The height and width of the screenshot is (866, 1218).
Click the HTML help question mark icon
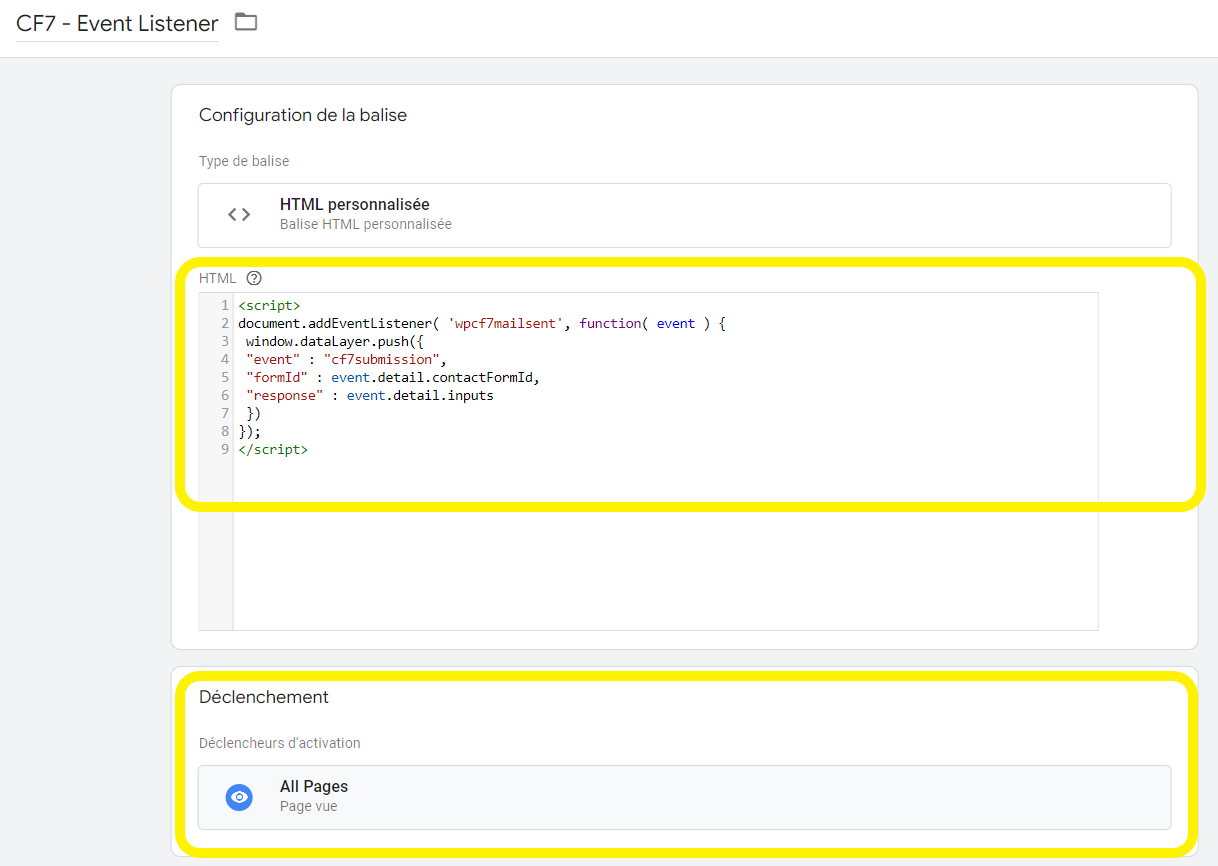(254, 278)
